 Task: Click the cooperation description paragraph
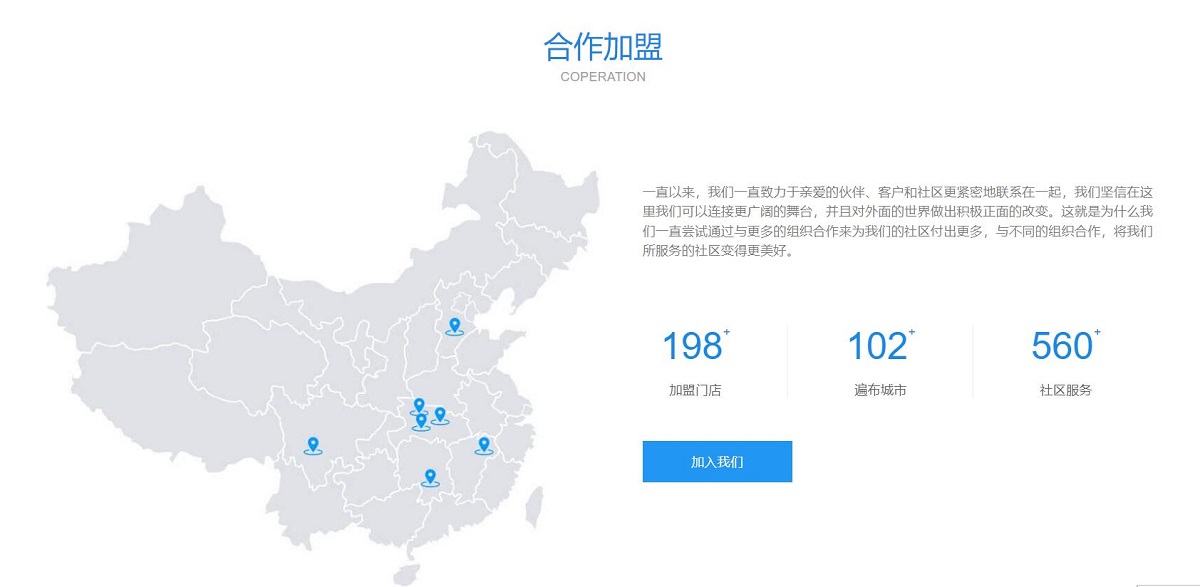click(x=898, y=221)
